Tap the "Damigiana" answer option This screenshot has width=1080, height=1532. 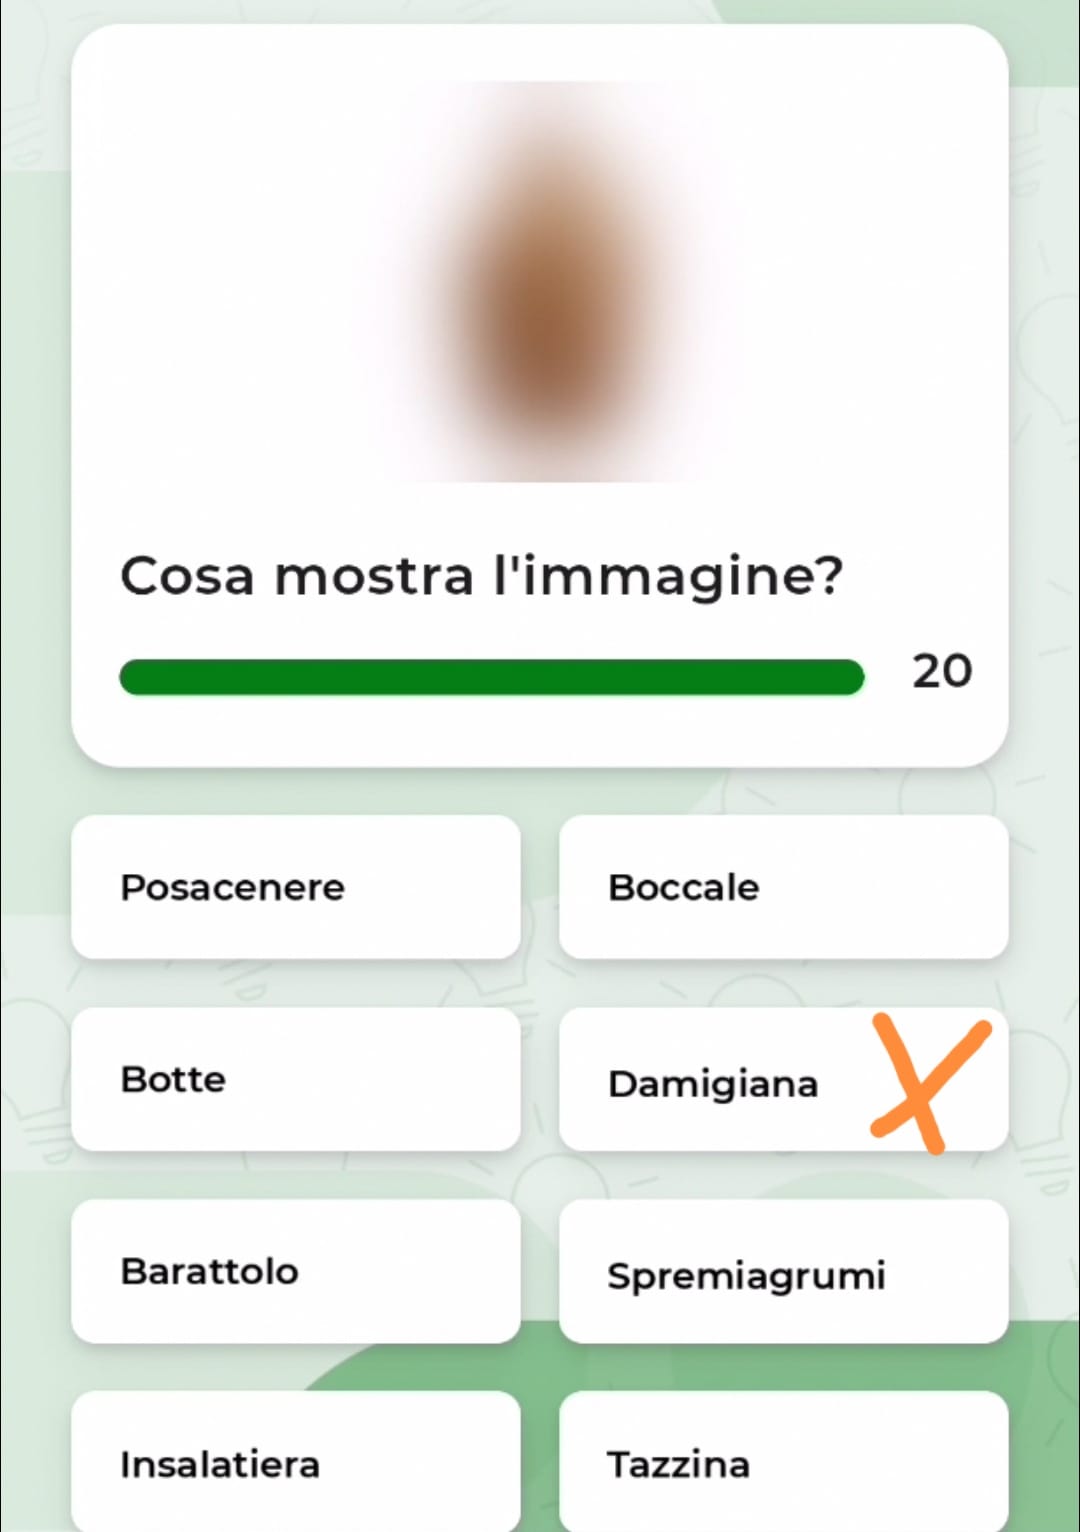click(x=713, y=1083)
